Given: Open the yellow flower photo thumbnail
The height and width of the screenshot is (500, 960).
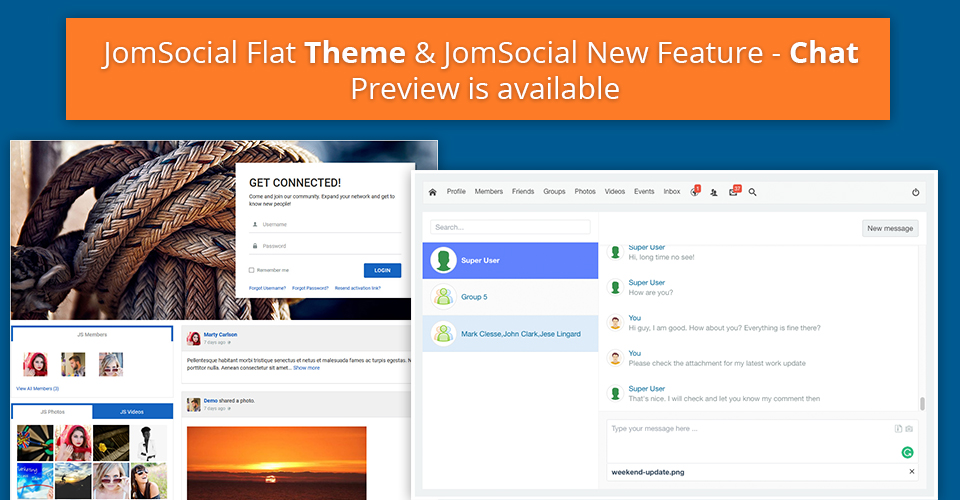Looking at the screenshot, I should pos(111,442).
